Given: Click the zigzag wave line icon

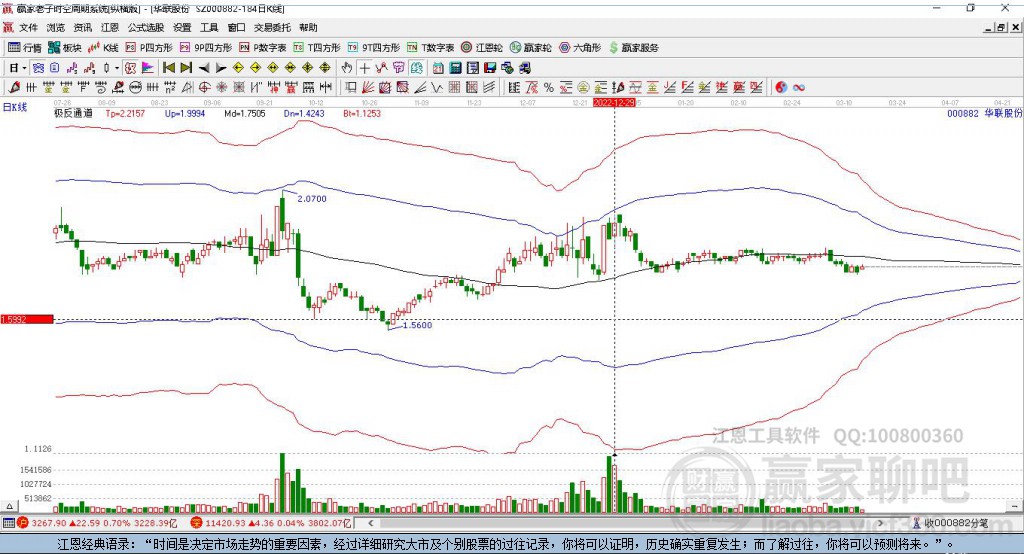Looking at the screenshot, I should (x=436, y=88).
